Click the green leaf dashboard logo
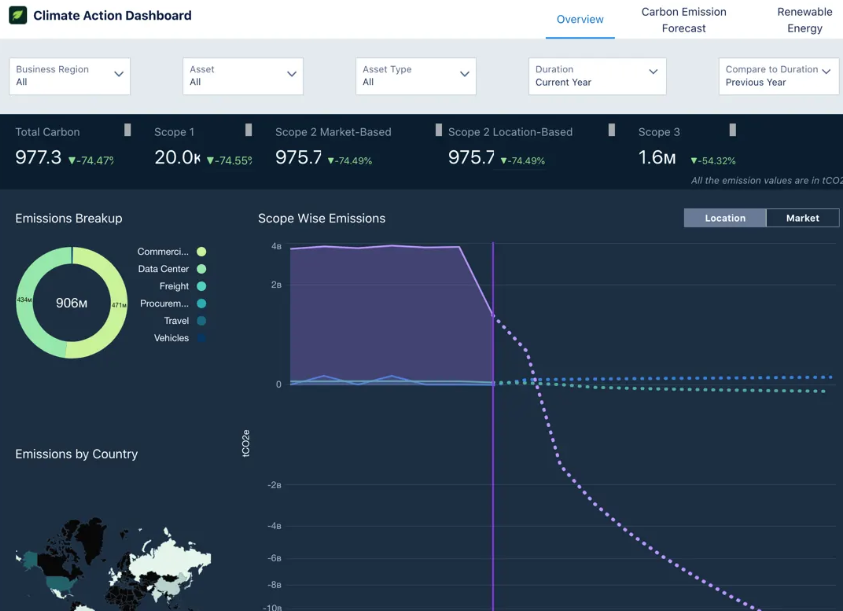This screenshot has height=611, width=843. coord(18,15)
